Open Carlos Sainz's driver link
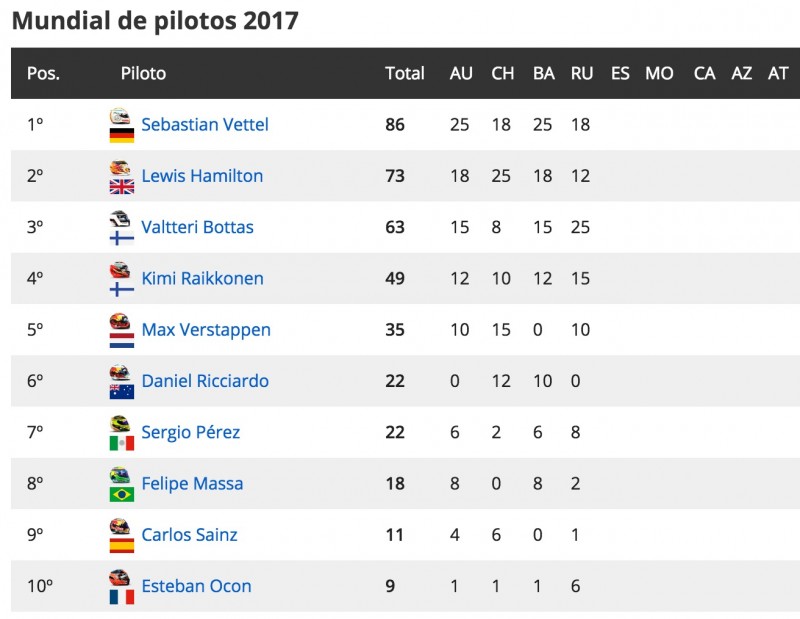The height and width of the screenshot is (619, 800). click(189, 535)
